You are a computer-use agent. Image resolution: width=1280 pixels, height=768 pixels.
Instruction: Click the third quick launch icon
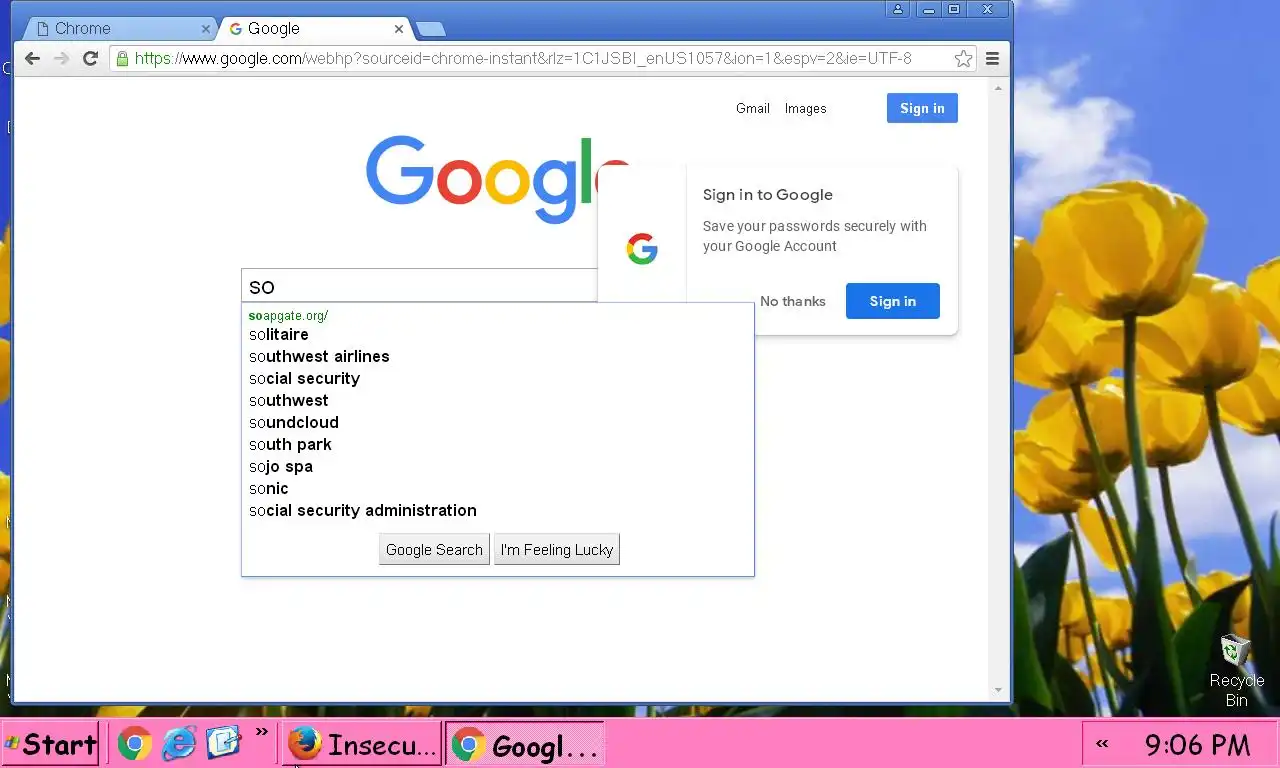point(224,743)
